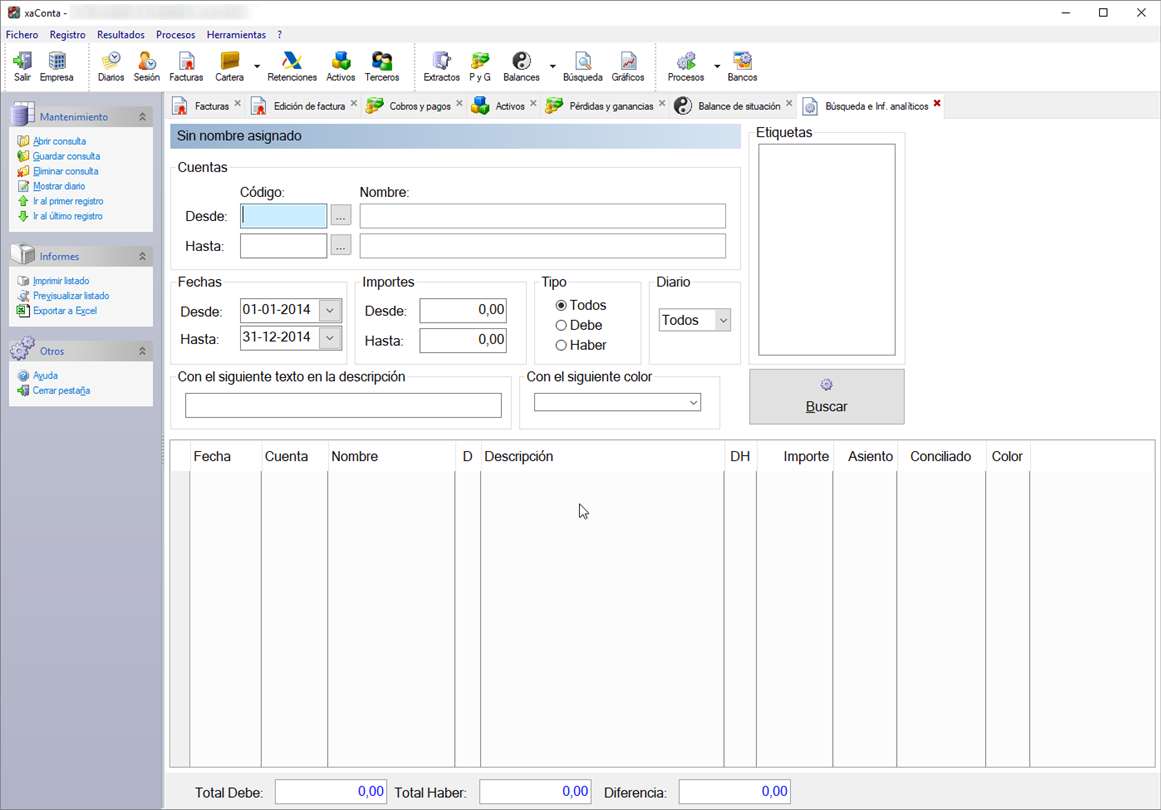Open the Resultados menu

coord(121,35)
